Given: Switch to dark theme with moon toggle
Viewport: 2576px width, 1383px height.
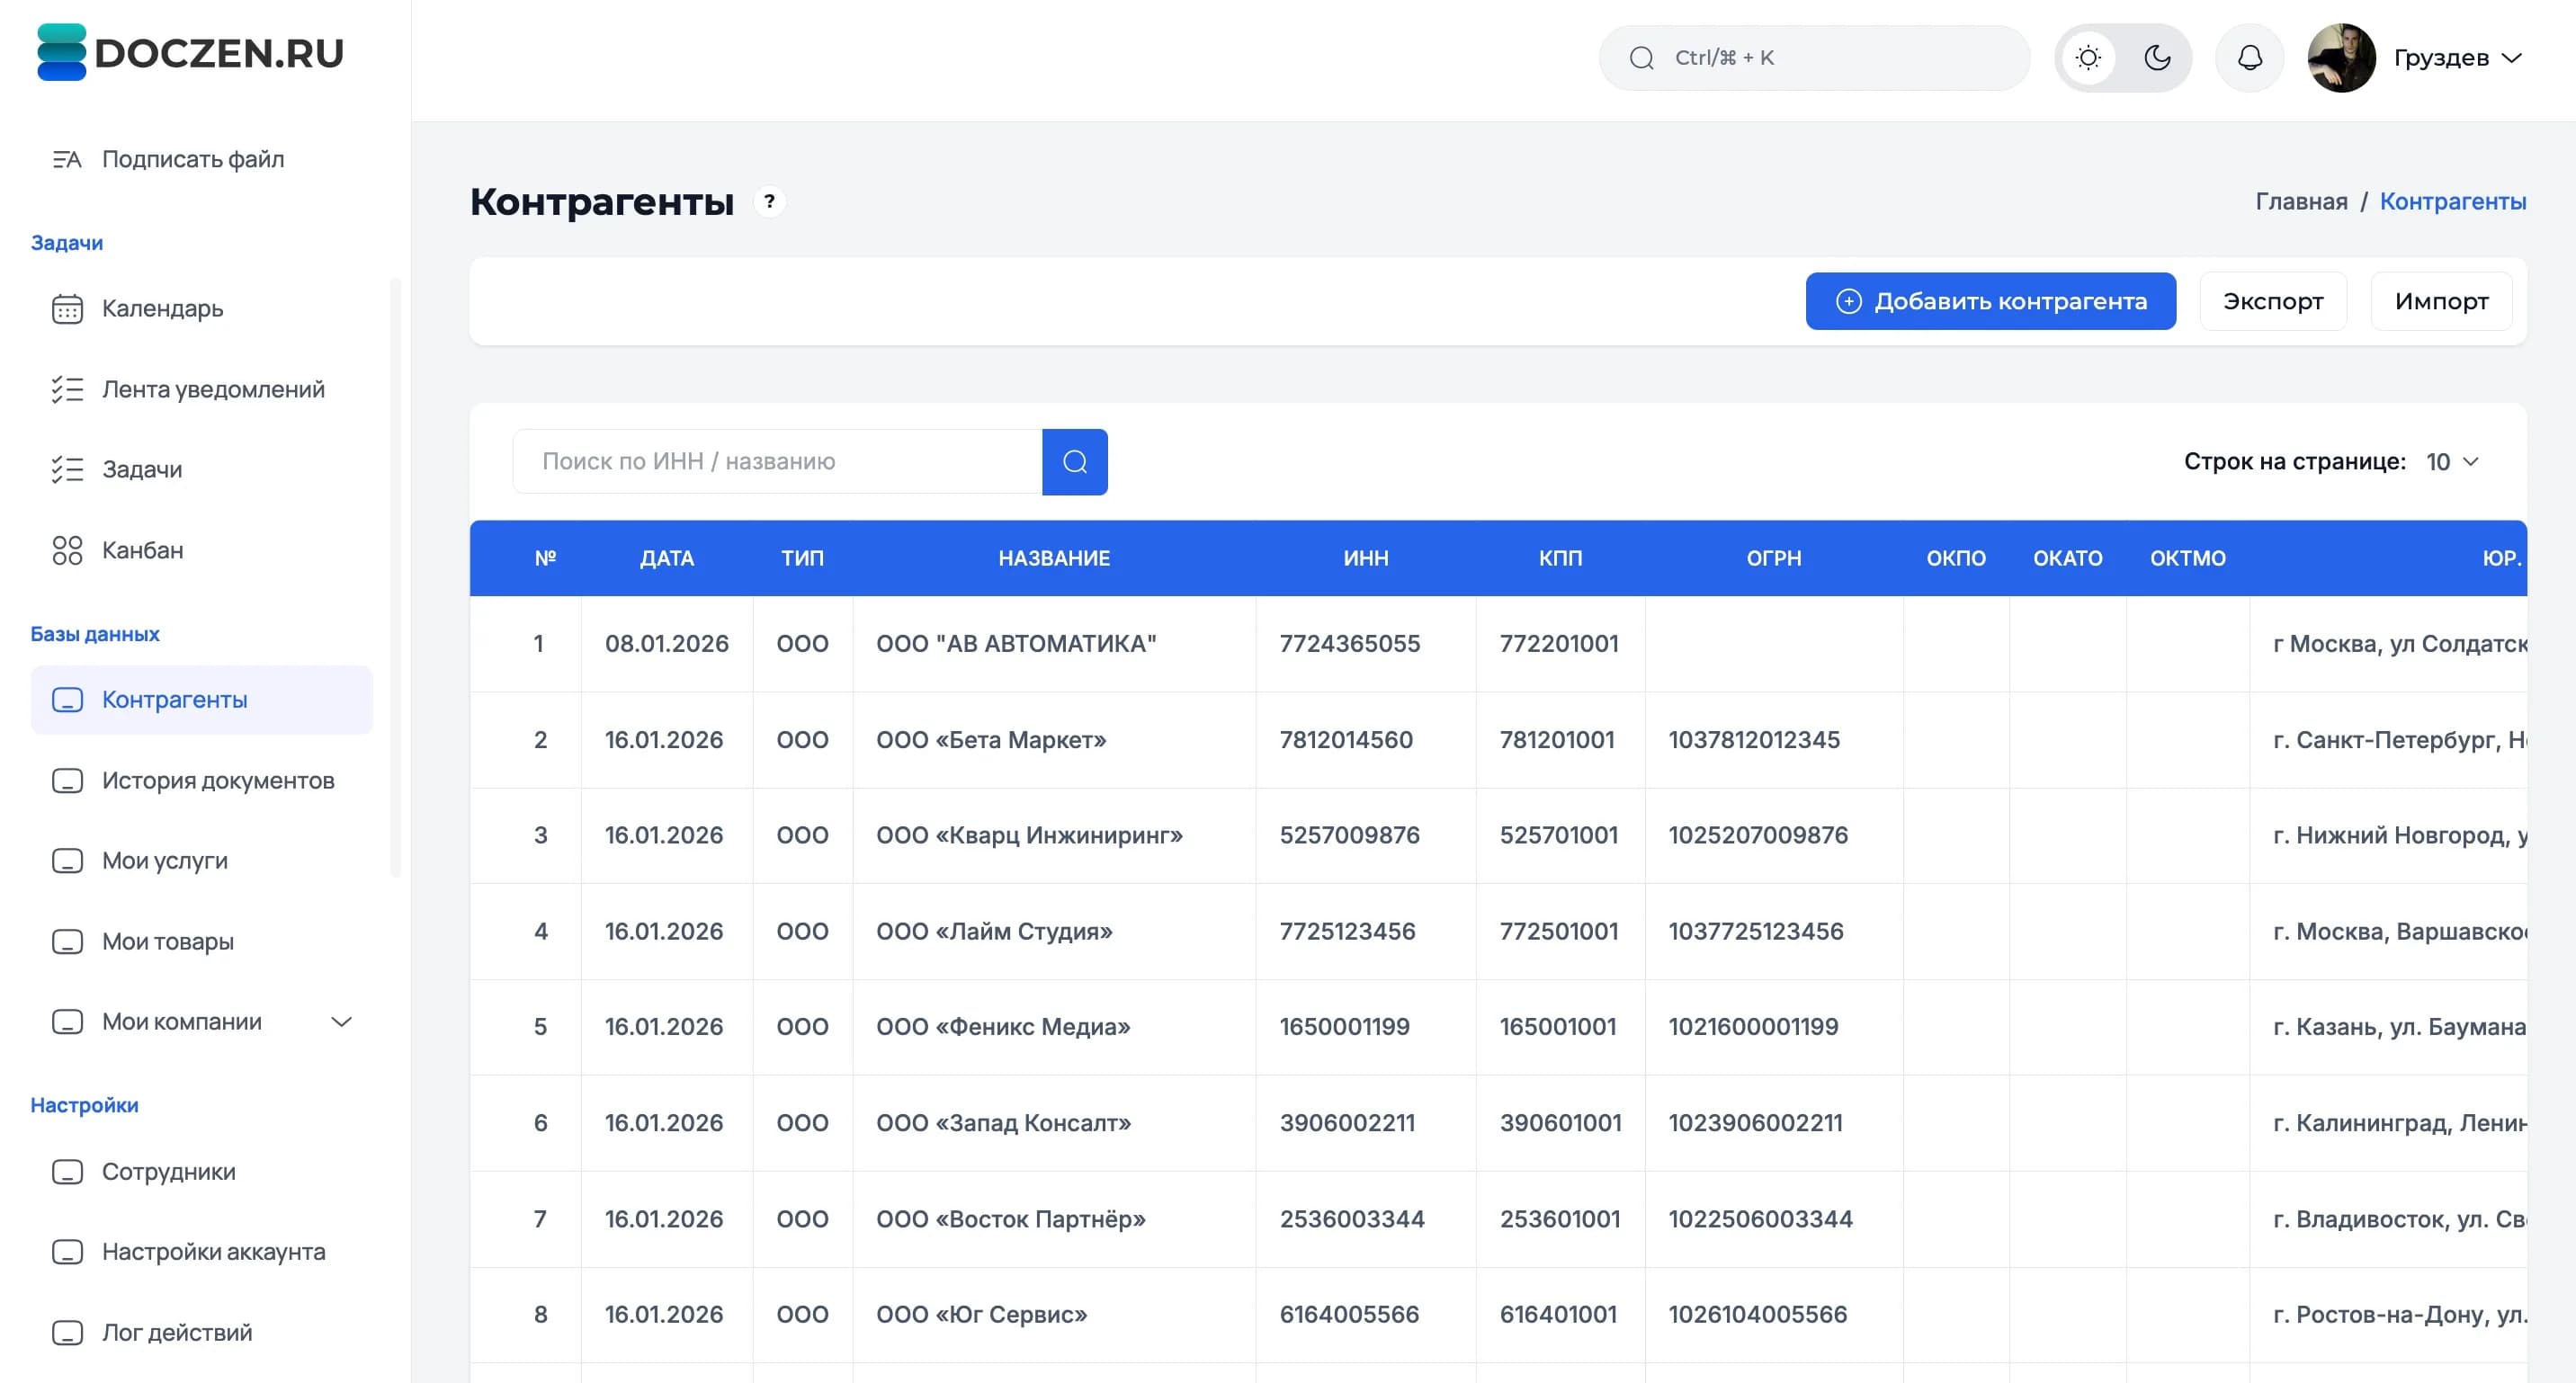Looking at the screenshot, I should coord(2157,58).
